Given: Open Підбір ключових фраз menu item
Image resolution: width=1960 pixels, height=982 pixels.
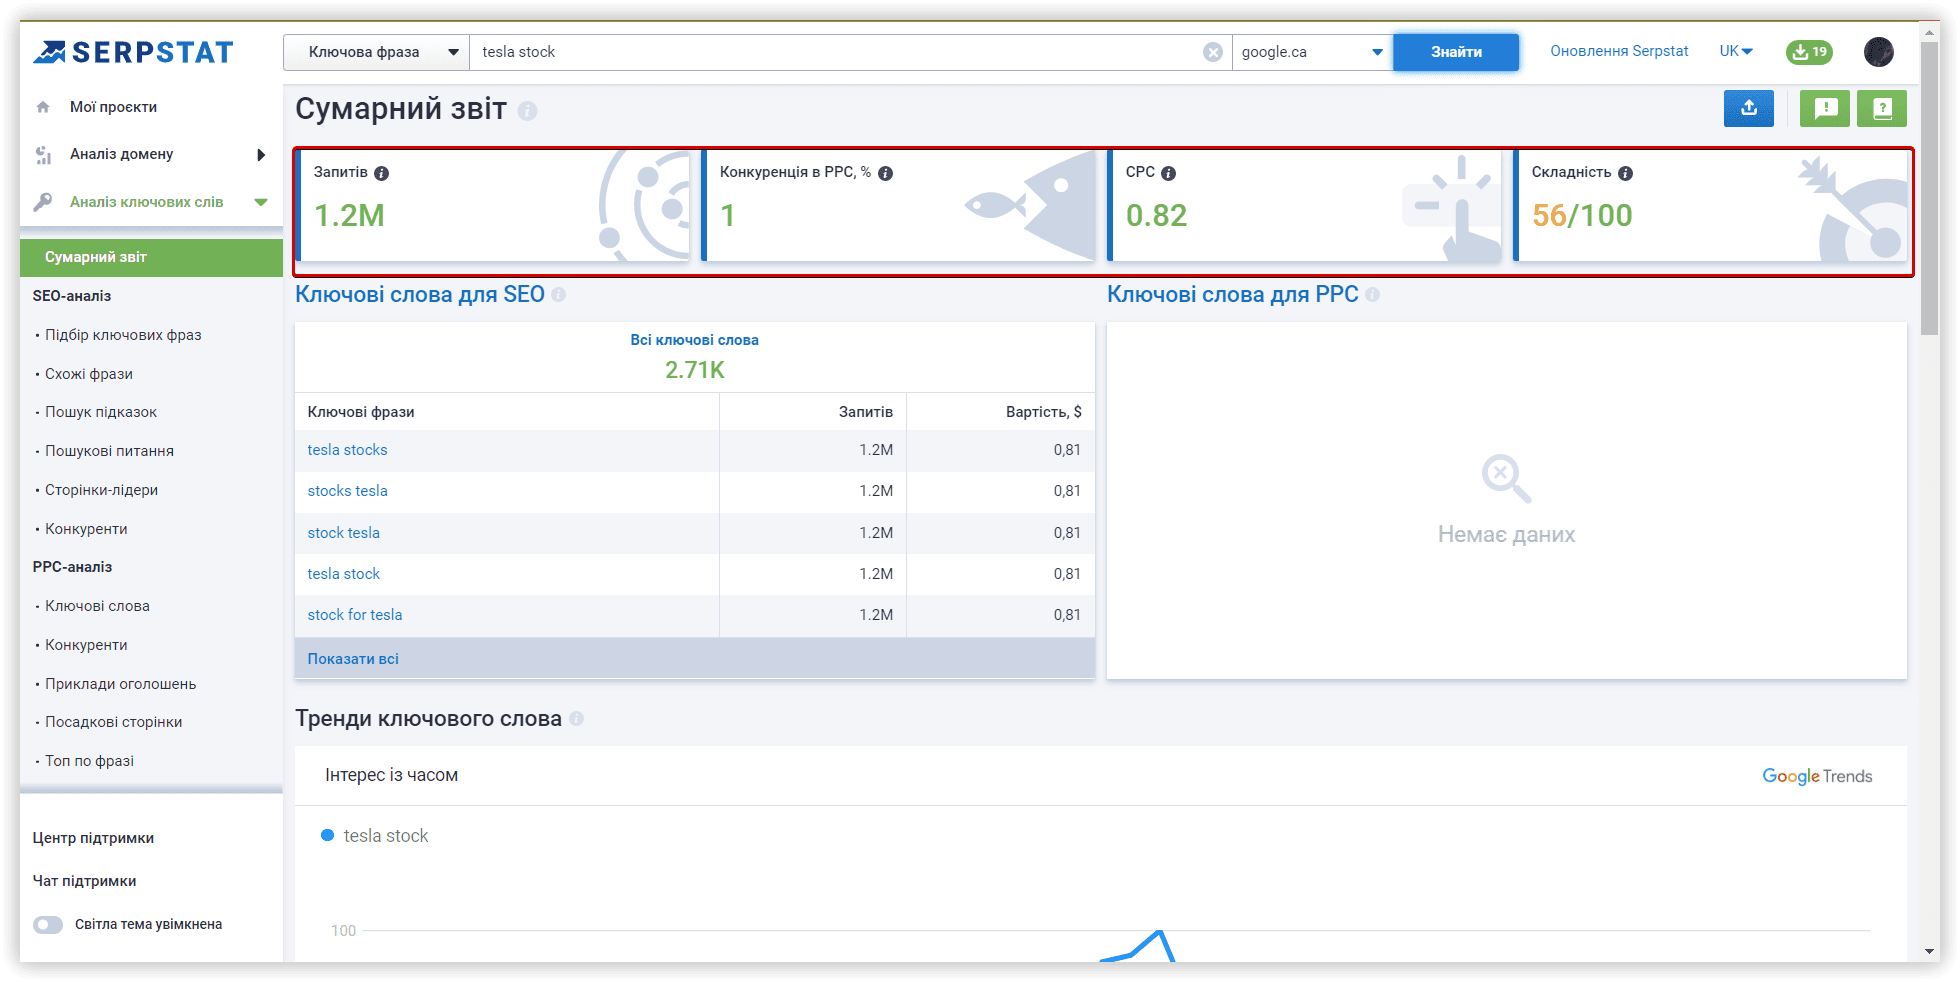Looking at the screenshot, I should 123,335.
